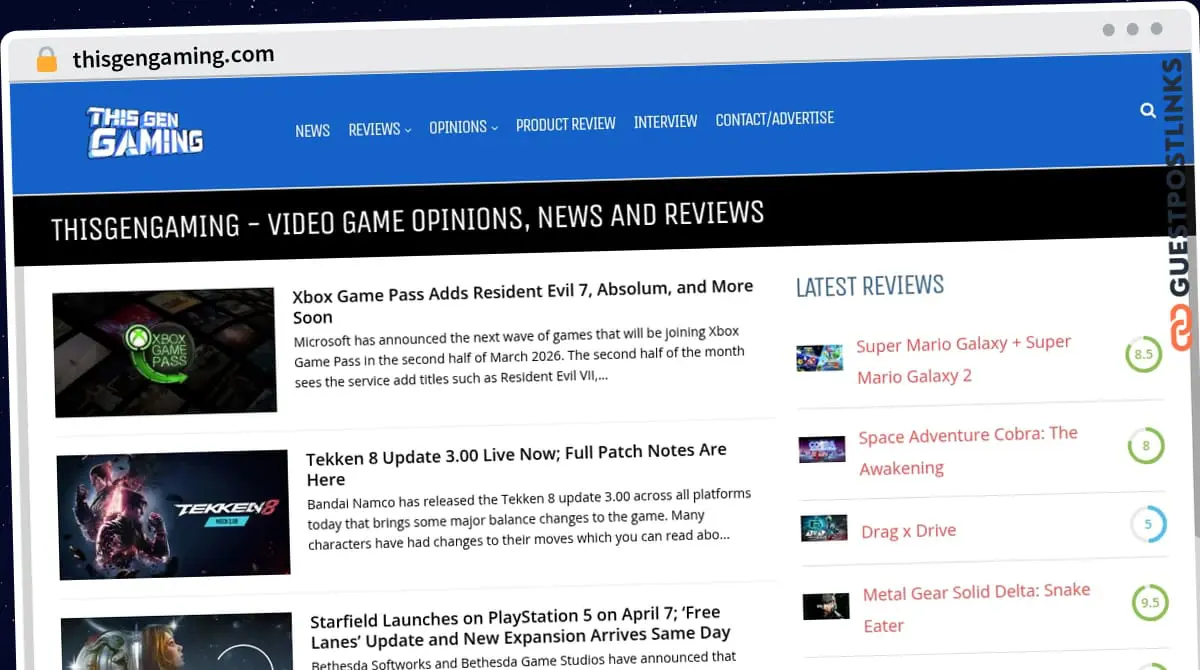
Task: Click the Starfield article image
Action: click(176, 645)
